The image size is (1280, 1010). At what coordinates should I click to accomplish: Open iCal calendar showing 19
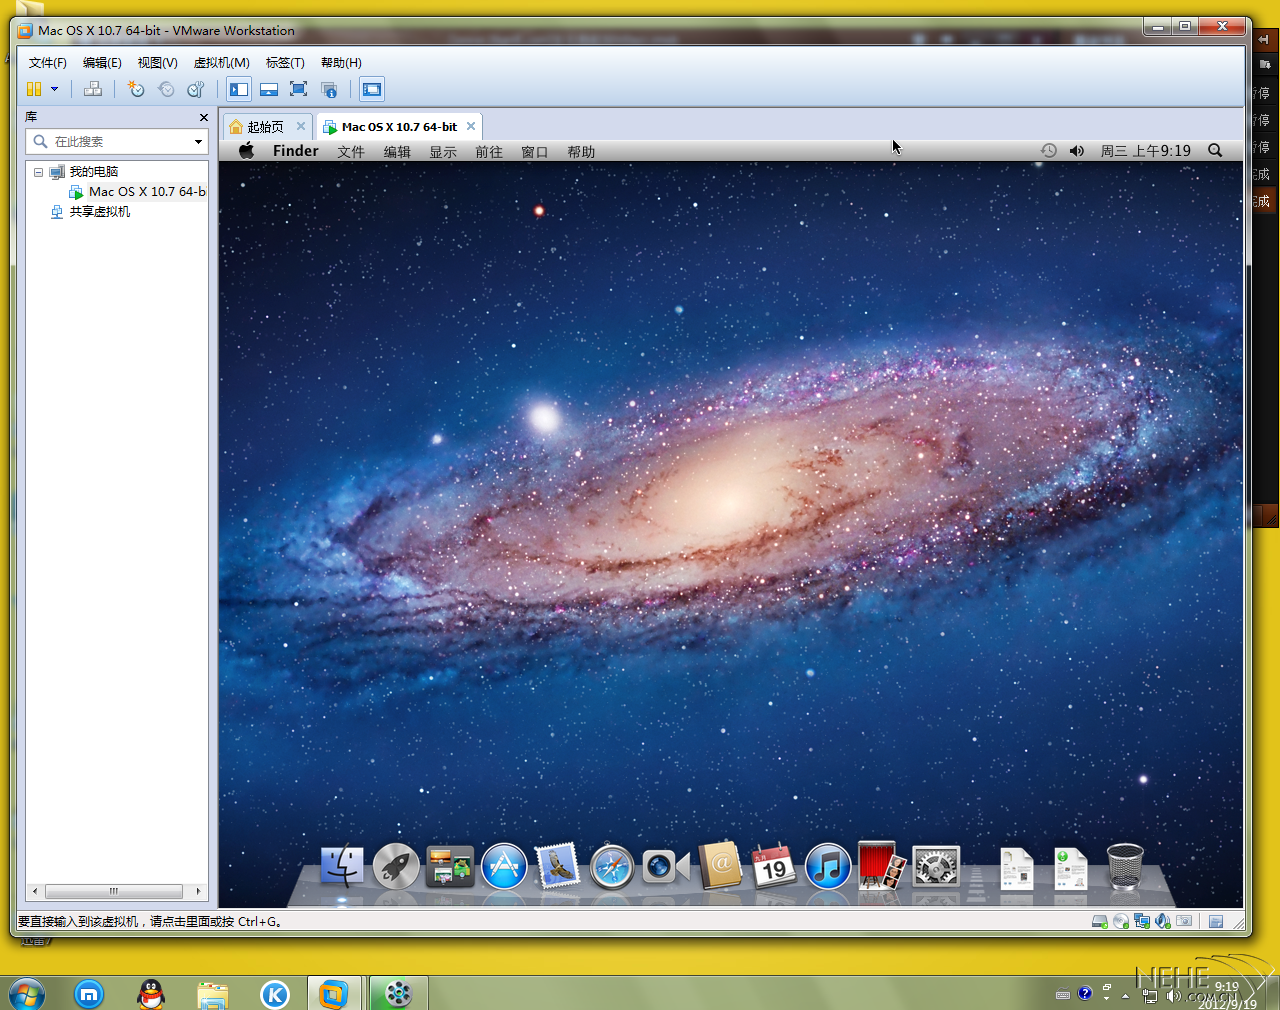774,866
